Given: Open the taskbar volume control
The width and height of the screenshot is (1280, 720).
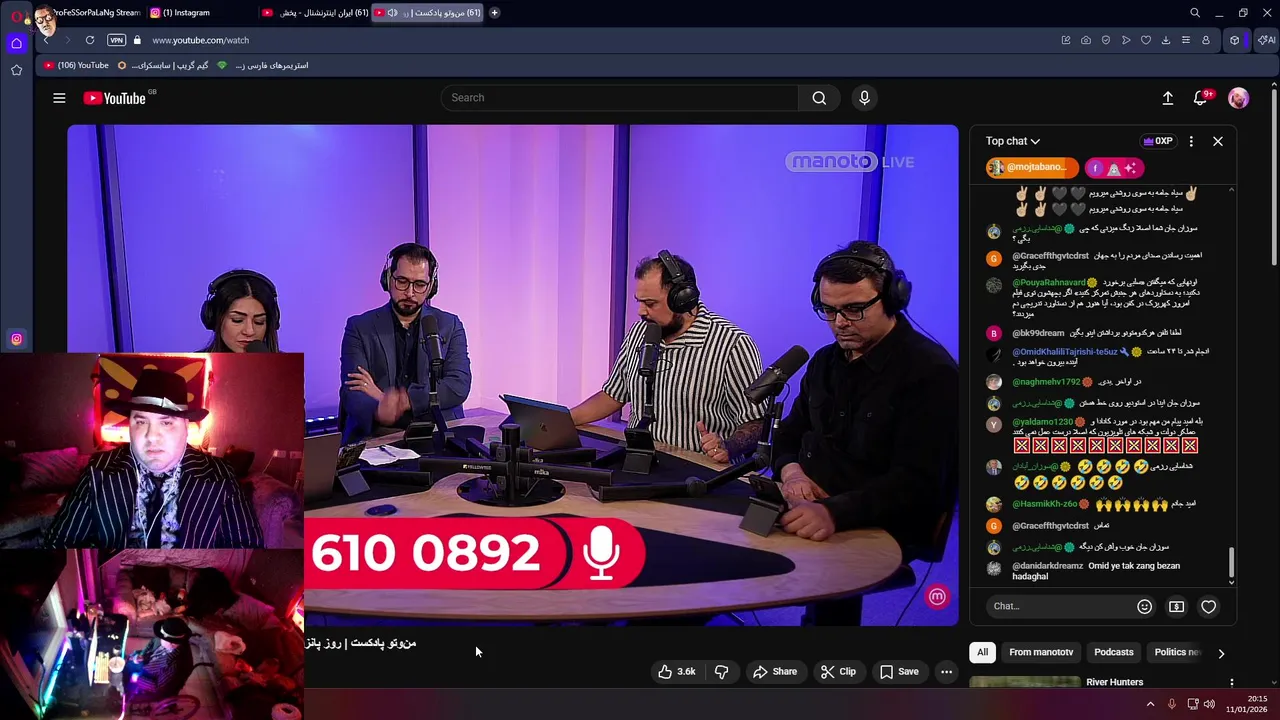Looking at the screenshot, I should click(x=1209, y=704).
